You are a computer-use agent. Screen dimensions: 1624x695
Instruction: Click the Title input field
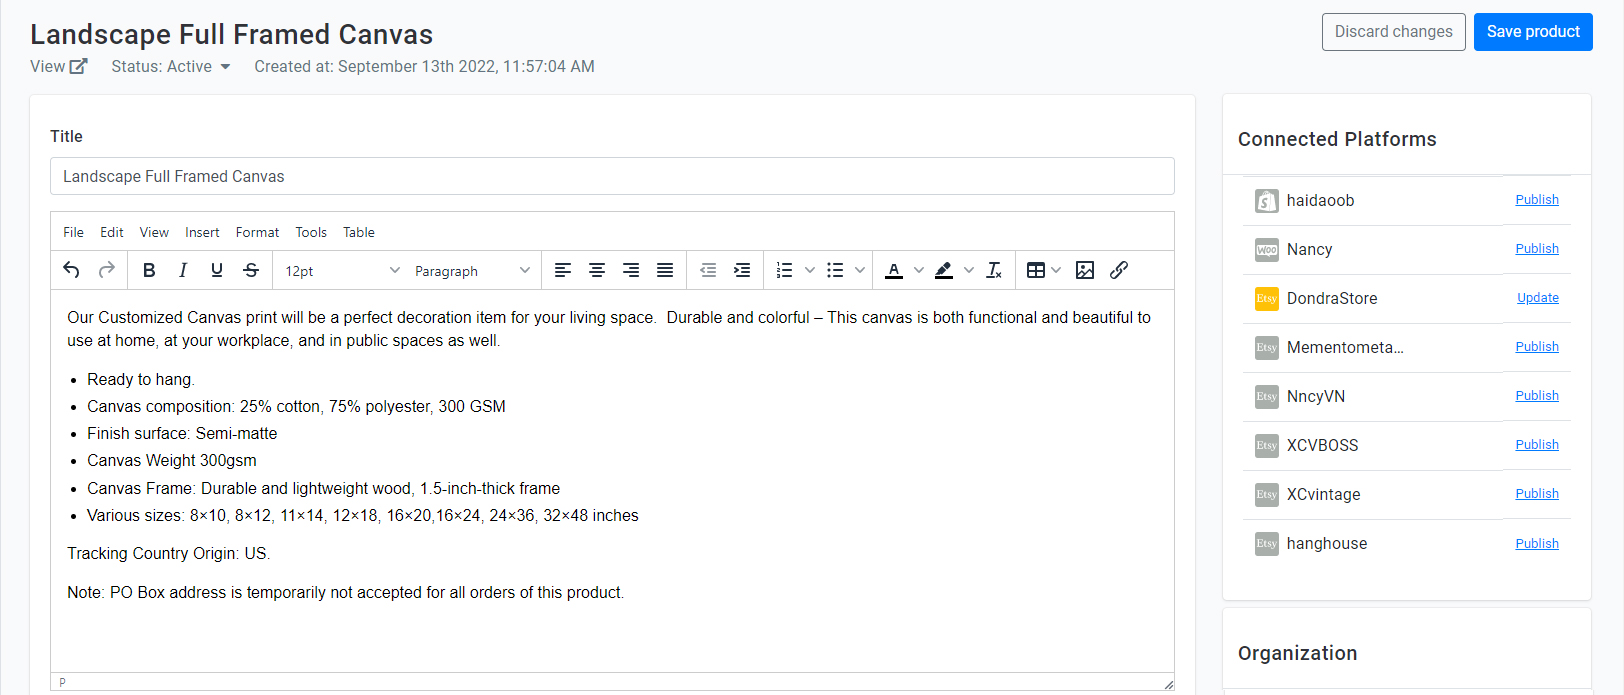tap(612, 176)
